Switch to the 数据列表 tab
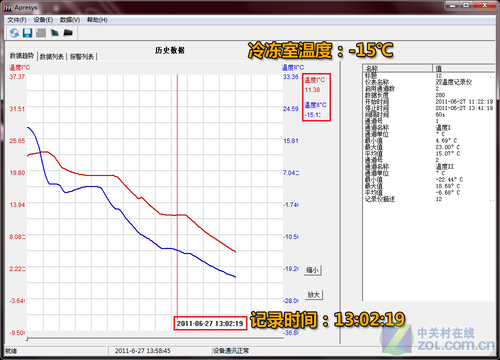Viewport: 500px width, 360px height. coord(52,57)
